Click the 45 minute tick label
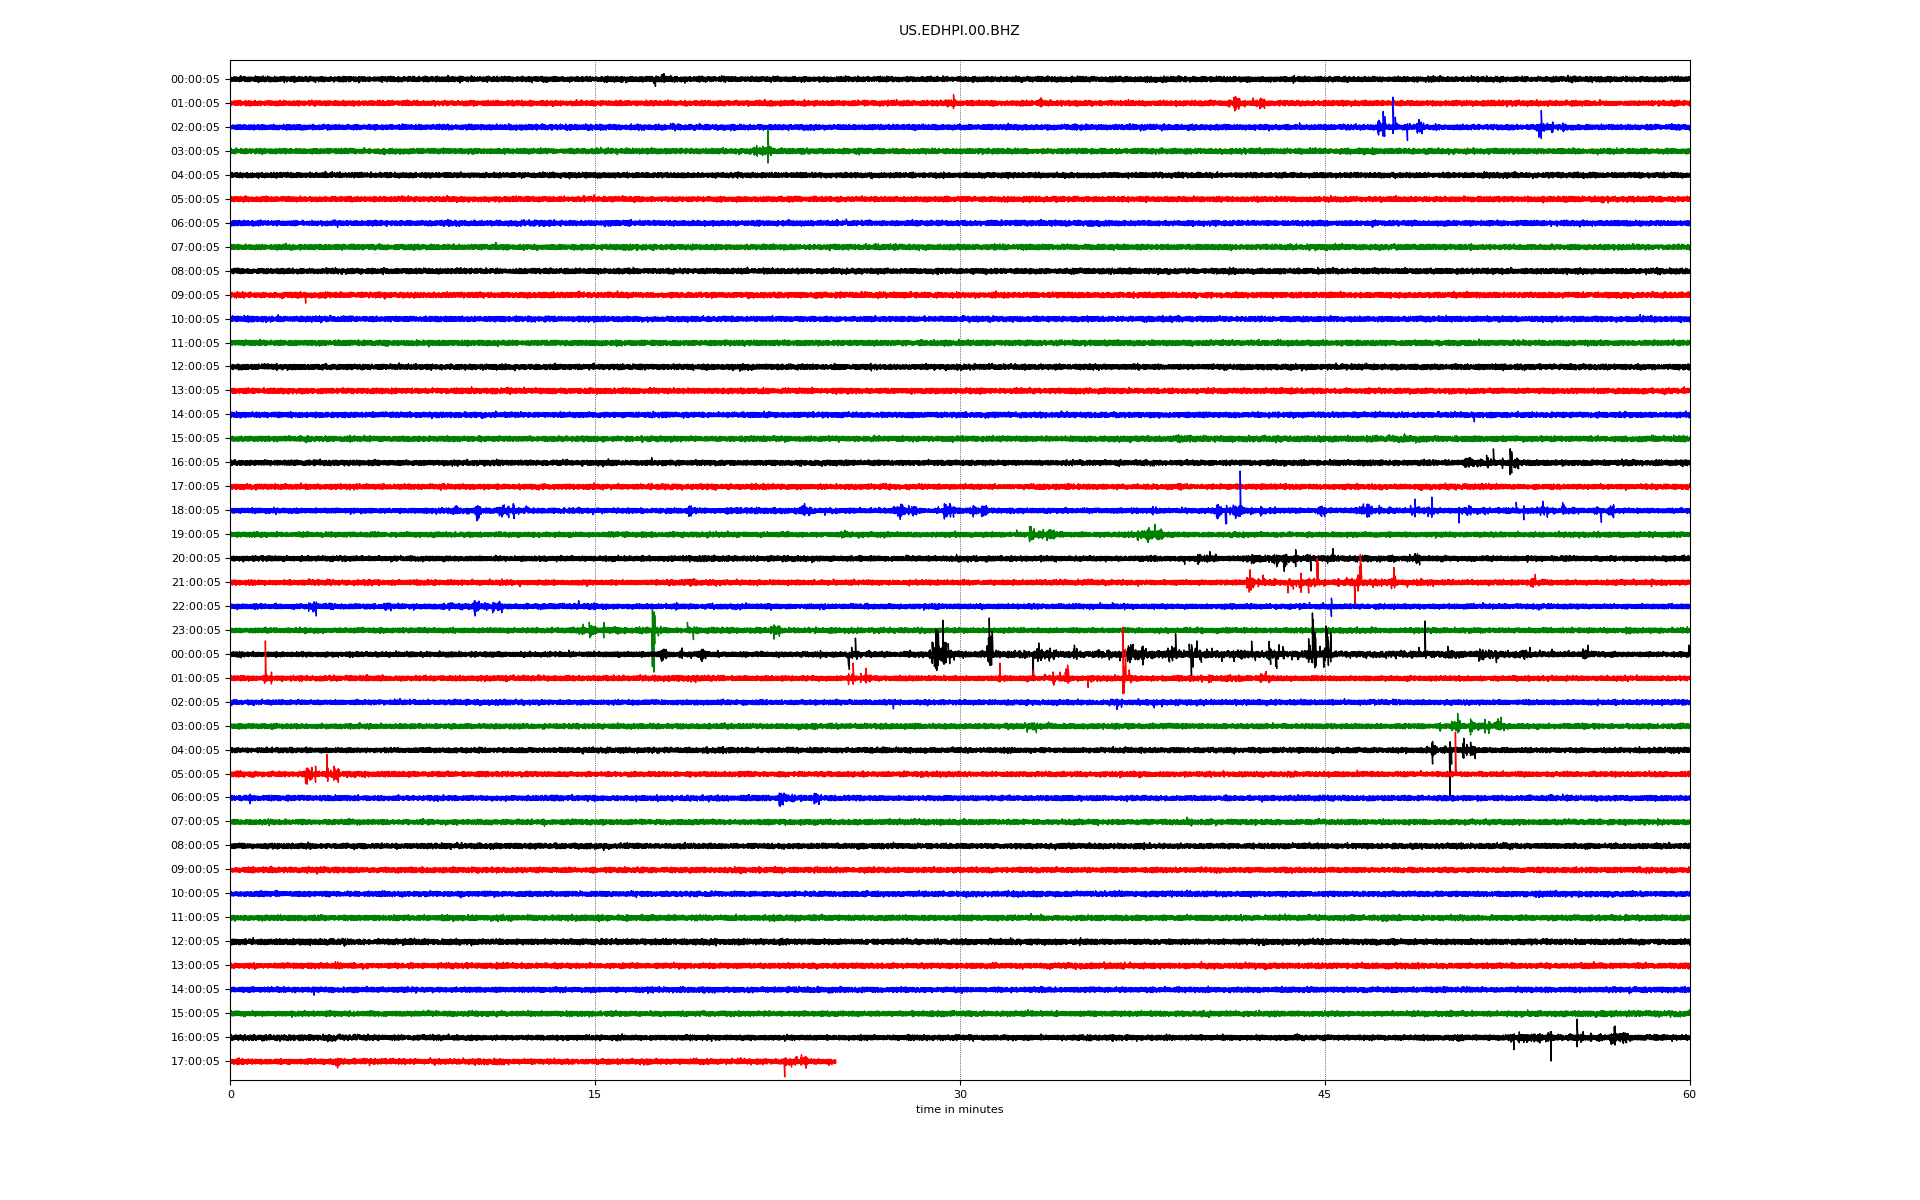 pyautogui.click(x=1324, y=1094)
